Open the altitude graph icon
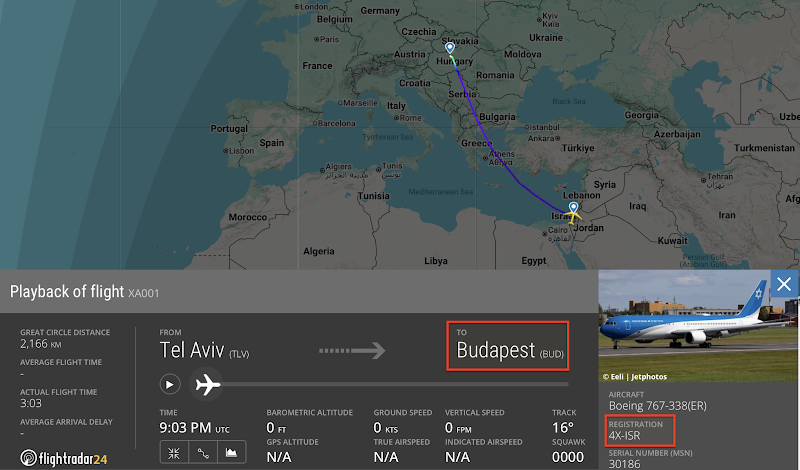The height and width of the screenshot is (470, 800). 231,453
